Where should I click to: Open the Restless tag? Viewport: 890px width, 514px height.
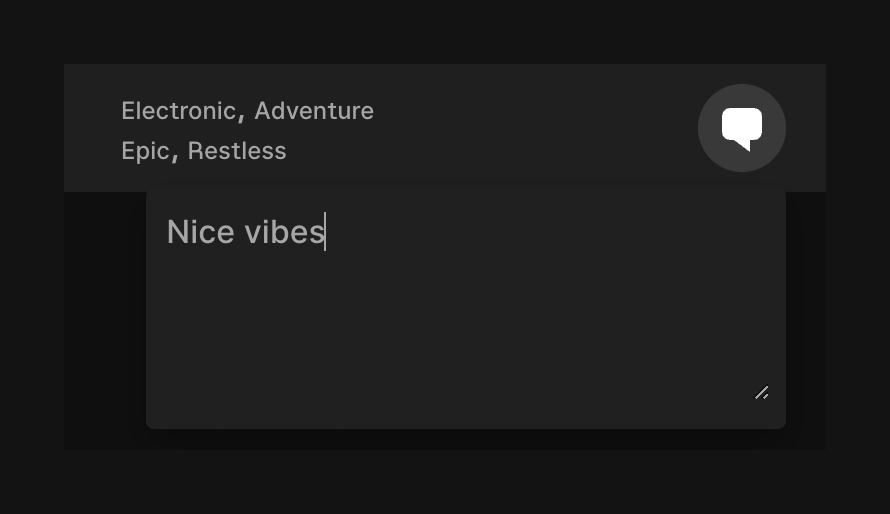point(237,151)
